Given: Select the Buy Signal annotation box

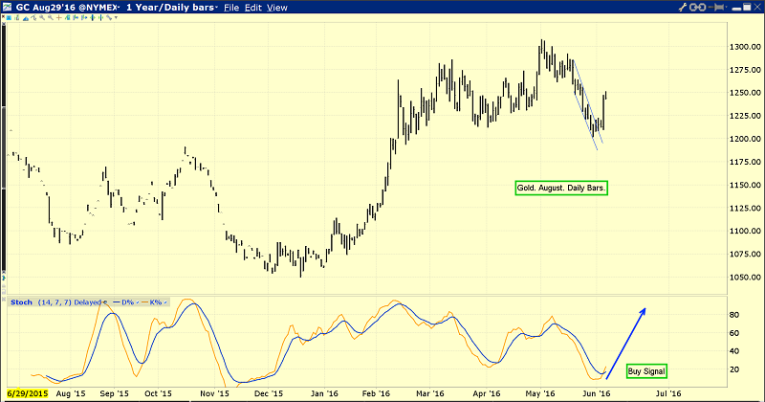Looking at the screenshot, I should [x=646, y=371].
